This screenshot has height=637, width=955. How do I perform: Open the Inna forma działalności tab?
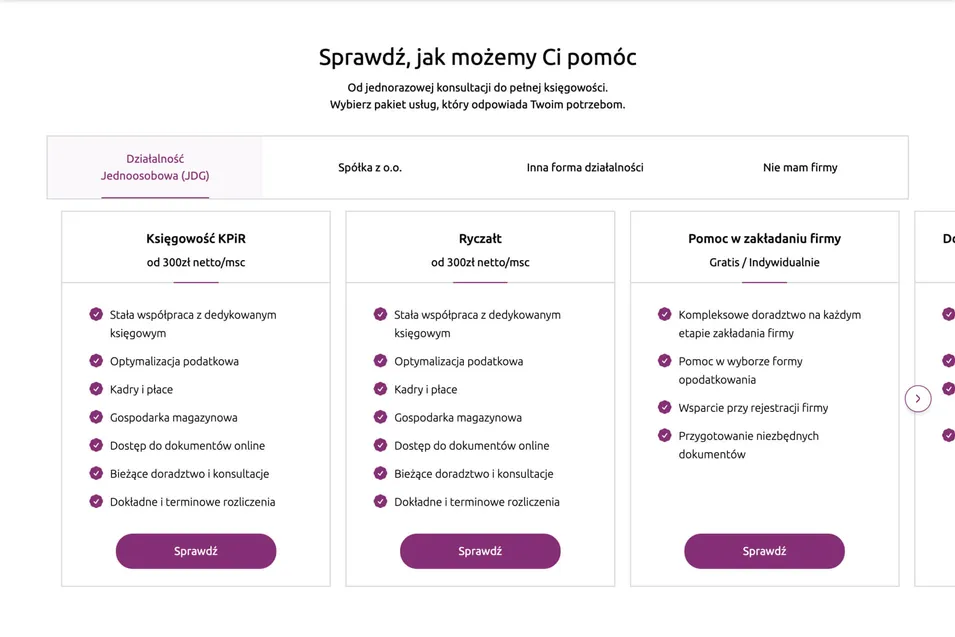(x=585, y=168)
